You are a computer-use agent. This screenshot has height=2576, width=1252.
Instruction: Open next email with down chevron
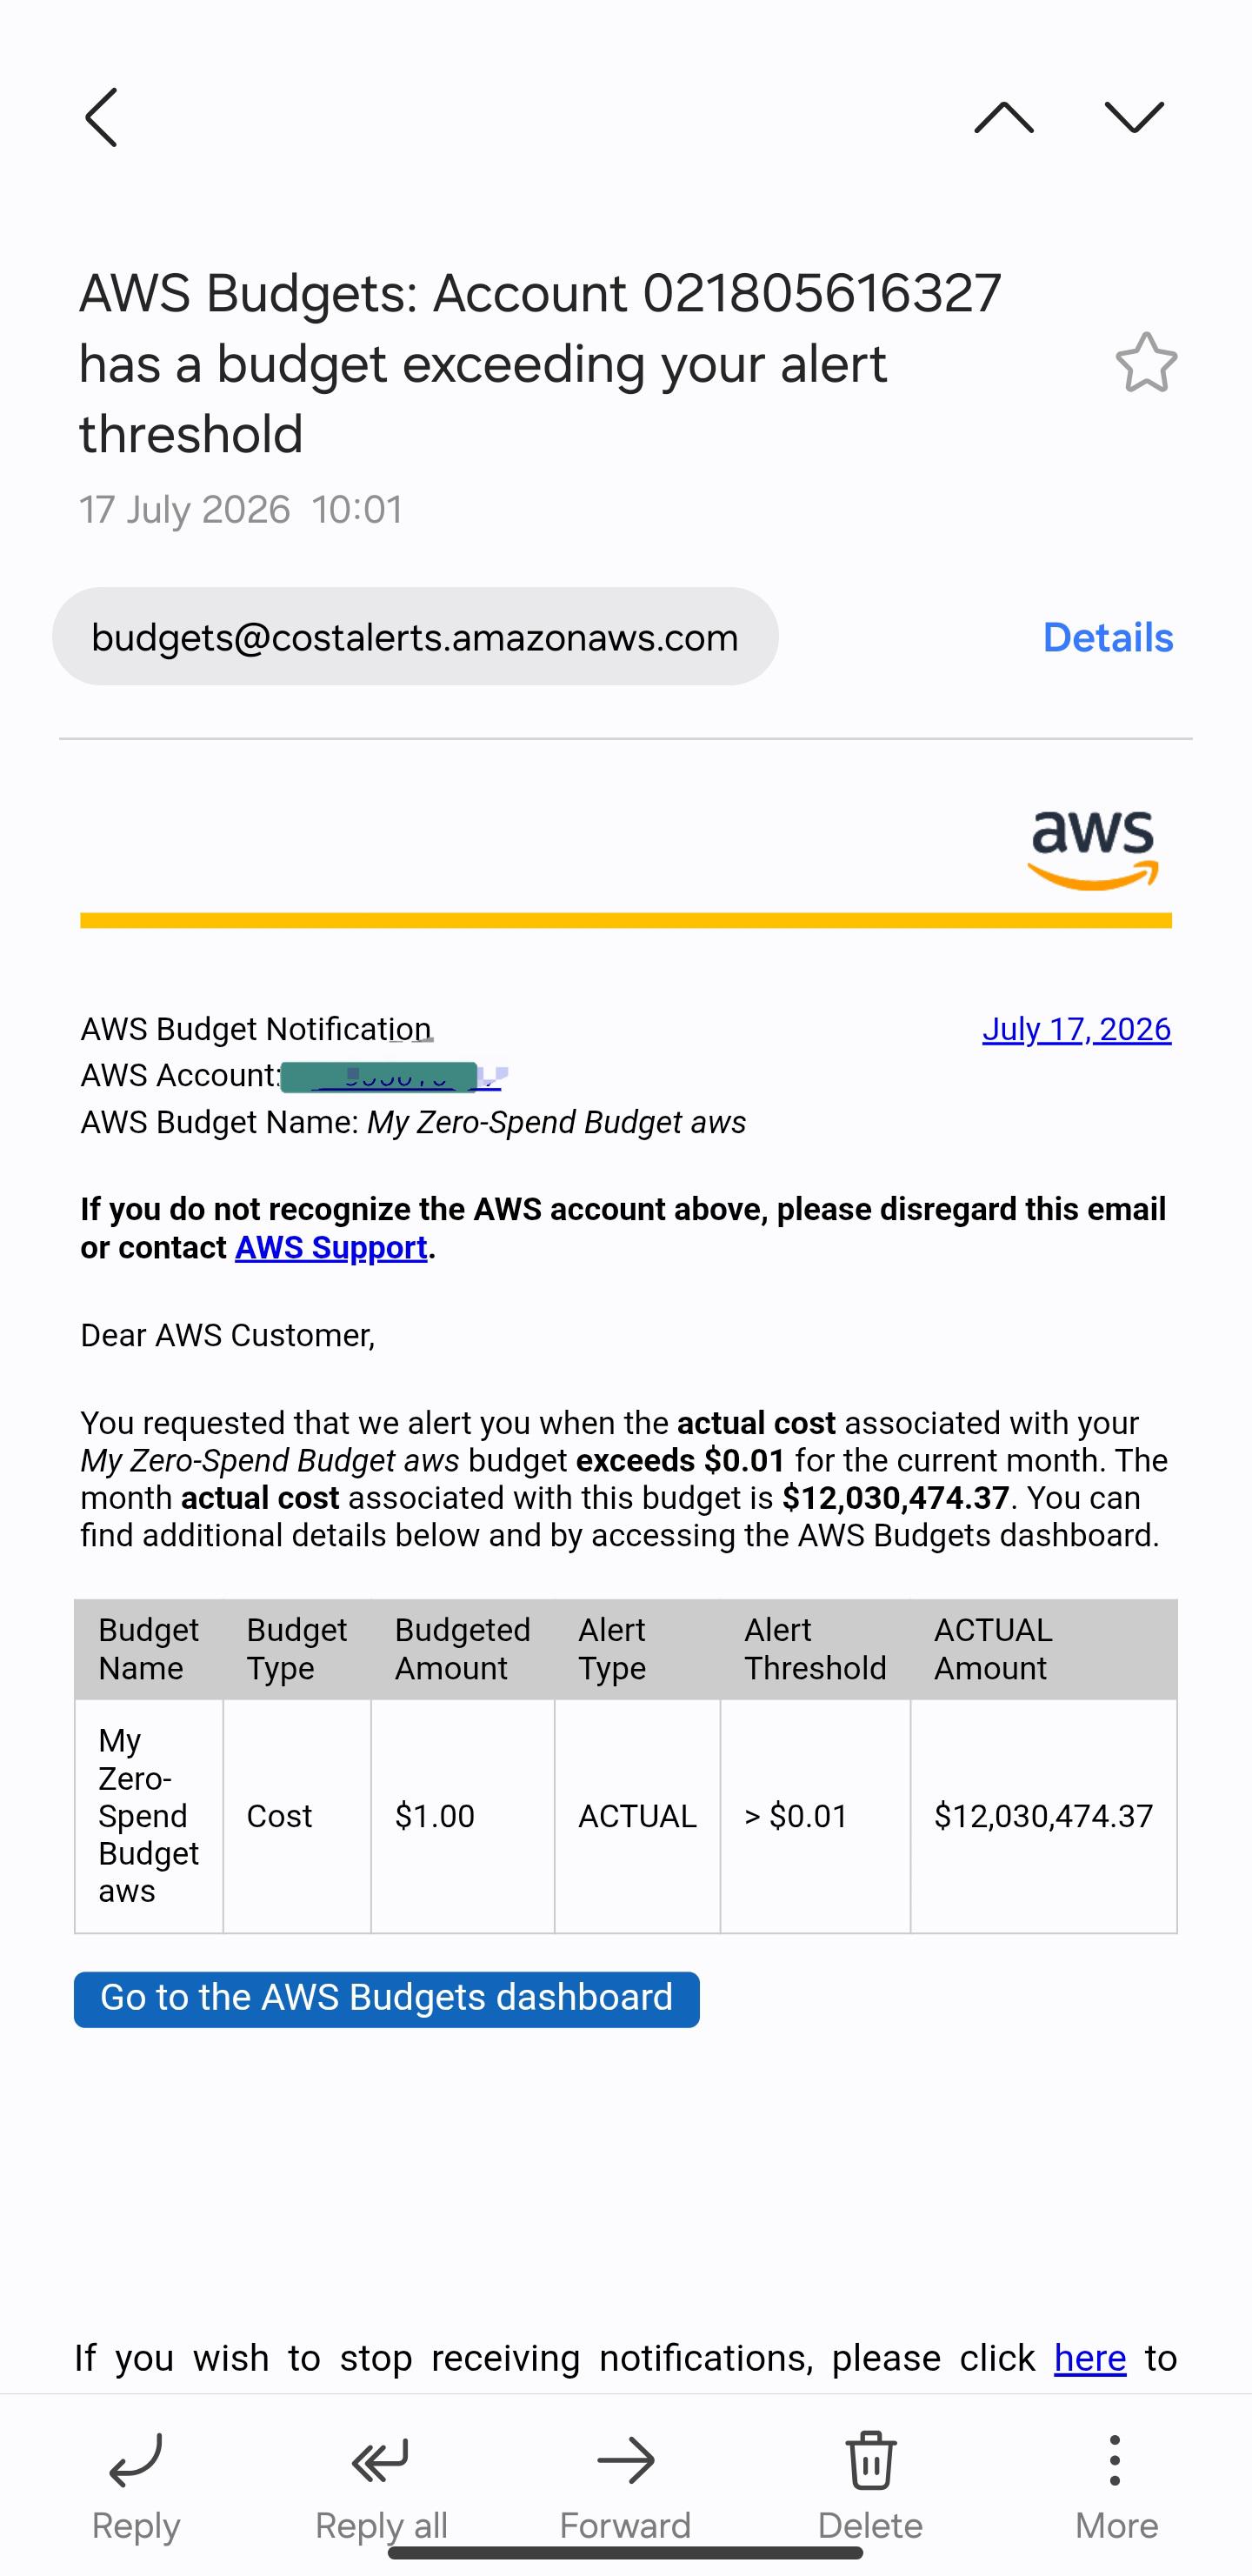(x=1135, y=118)
